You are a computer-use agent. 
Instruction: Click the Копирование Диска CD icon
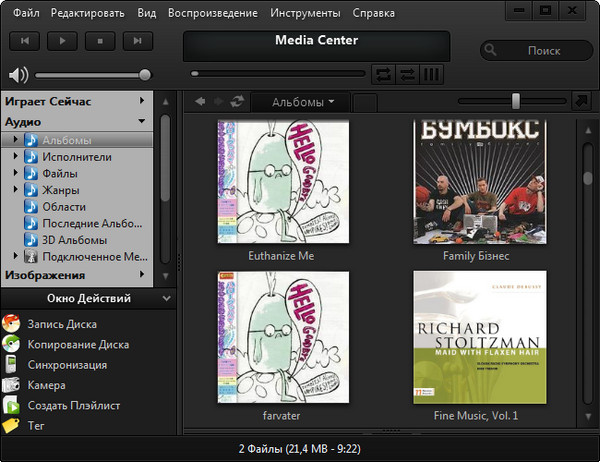click(10, 344)
